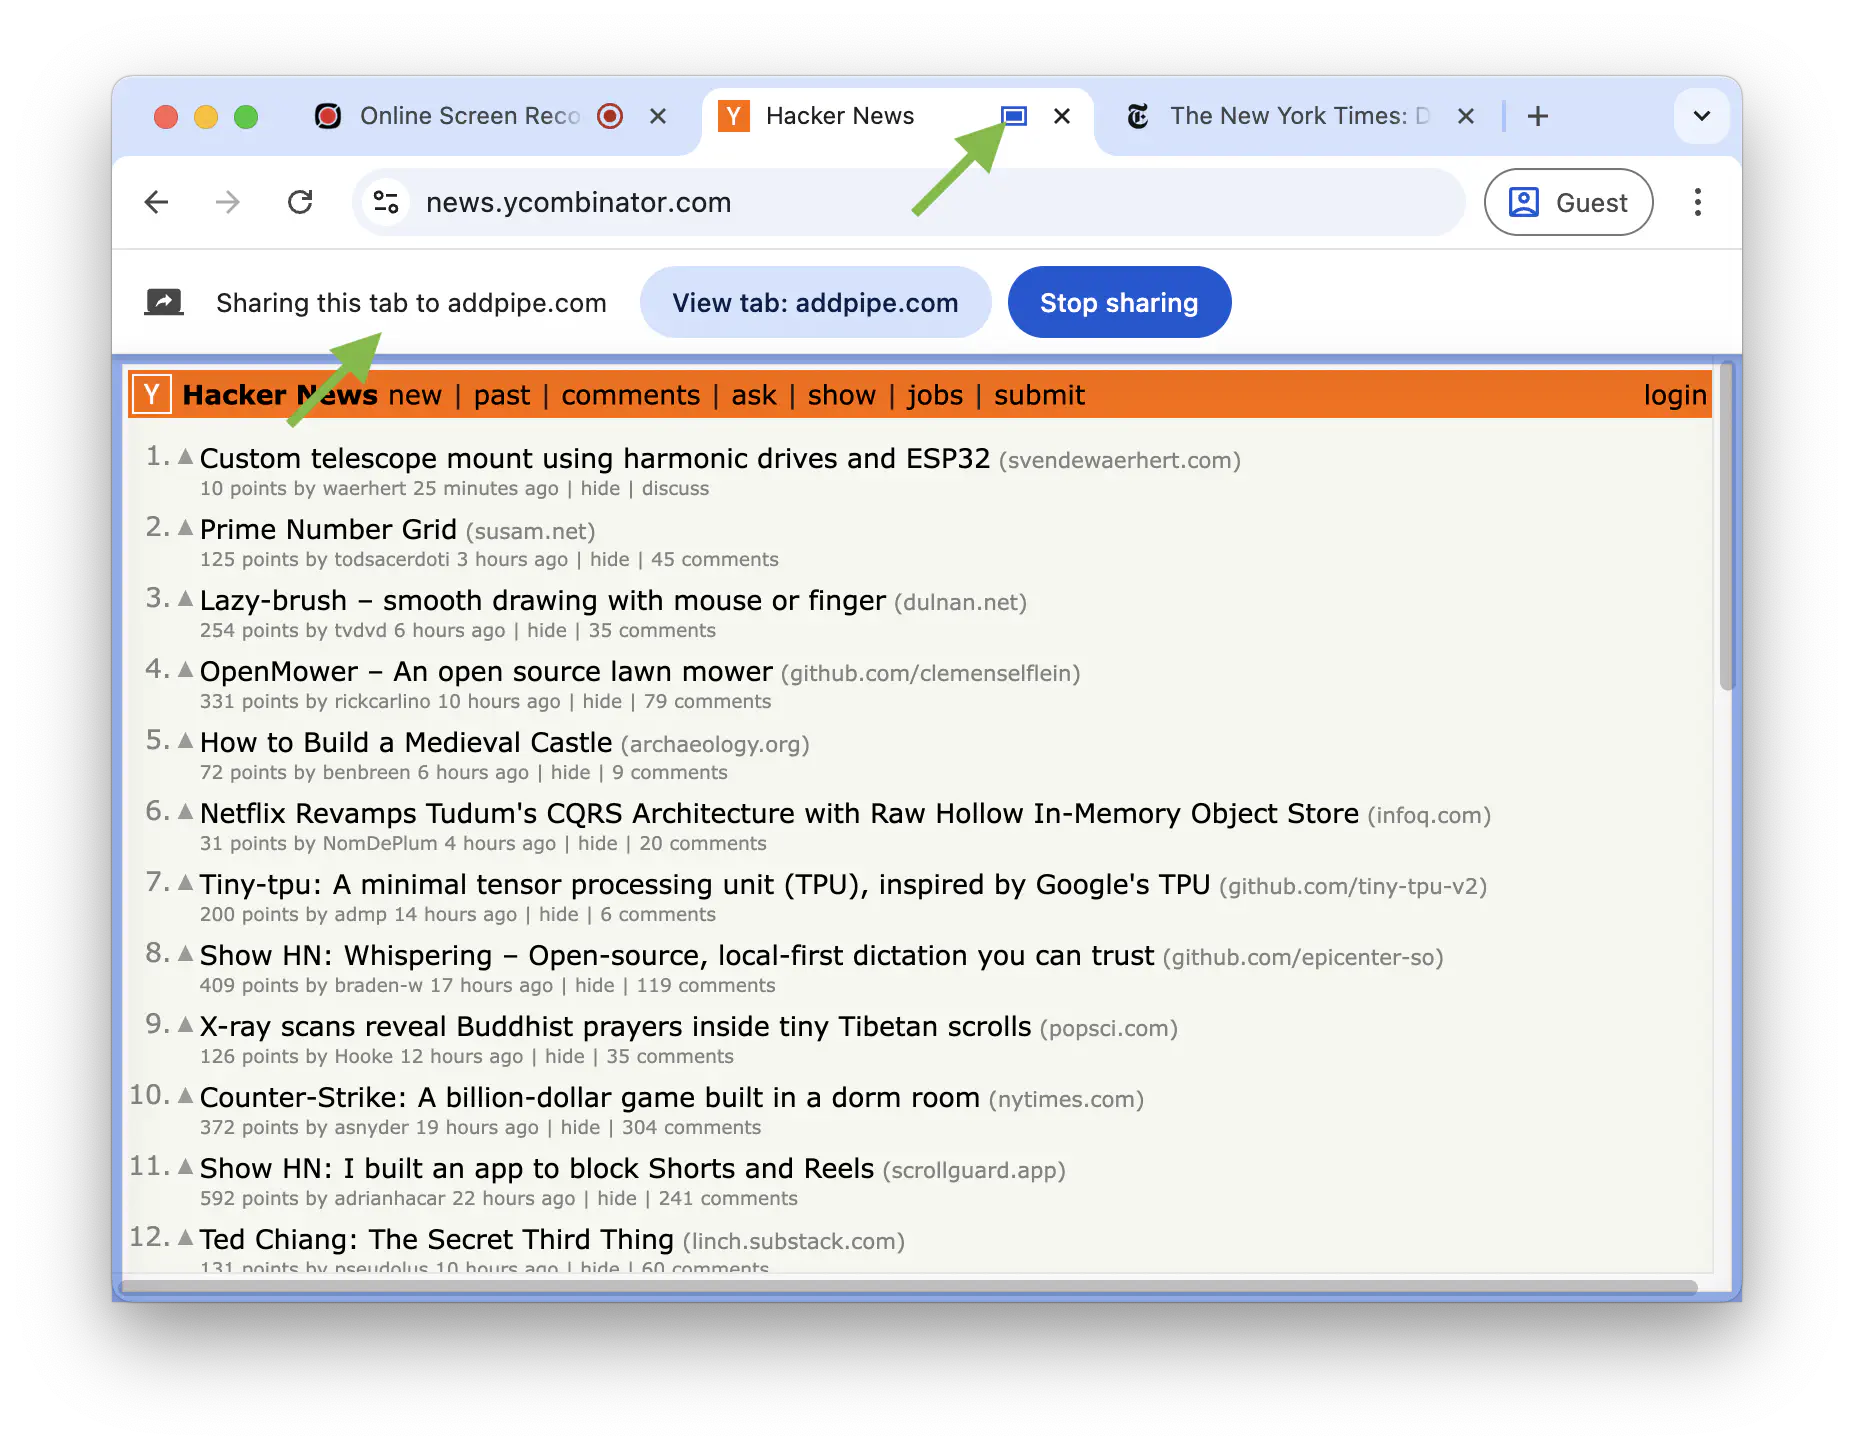This screenshot has height=1450, width=1854.
Task: Open Custom telescope mount story link
Action: pyautogui.click(x=594, y=458)
